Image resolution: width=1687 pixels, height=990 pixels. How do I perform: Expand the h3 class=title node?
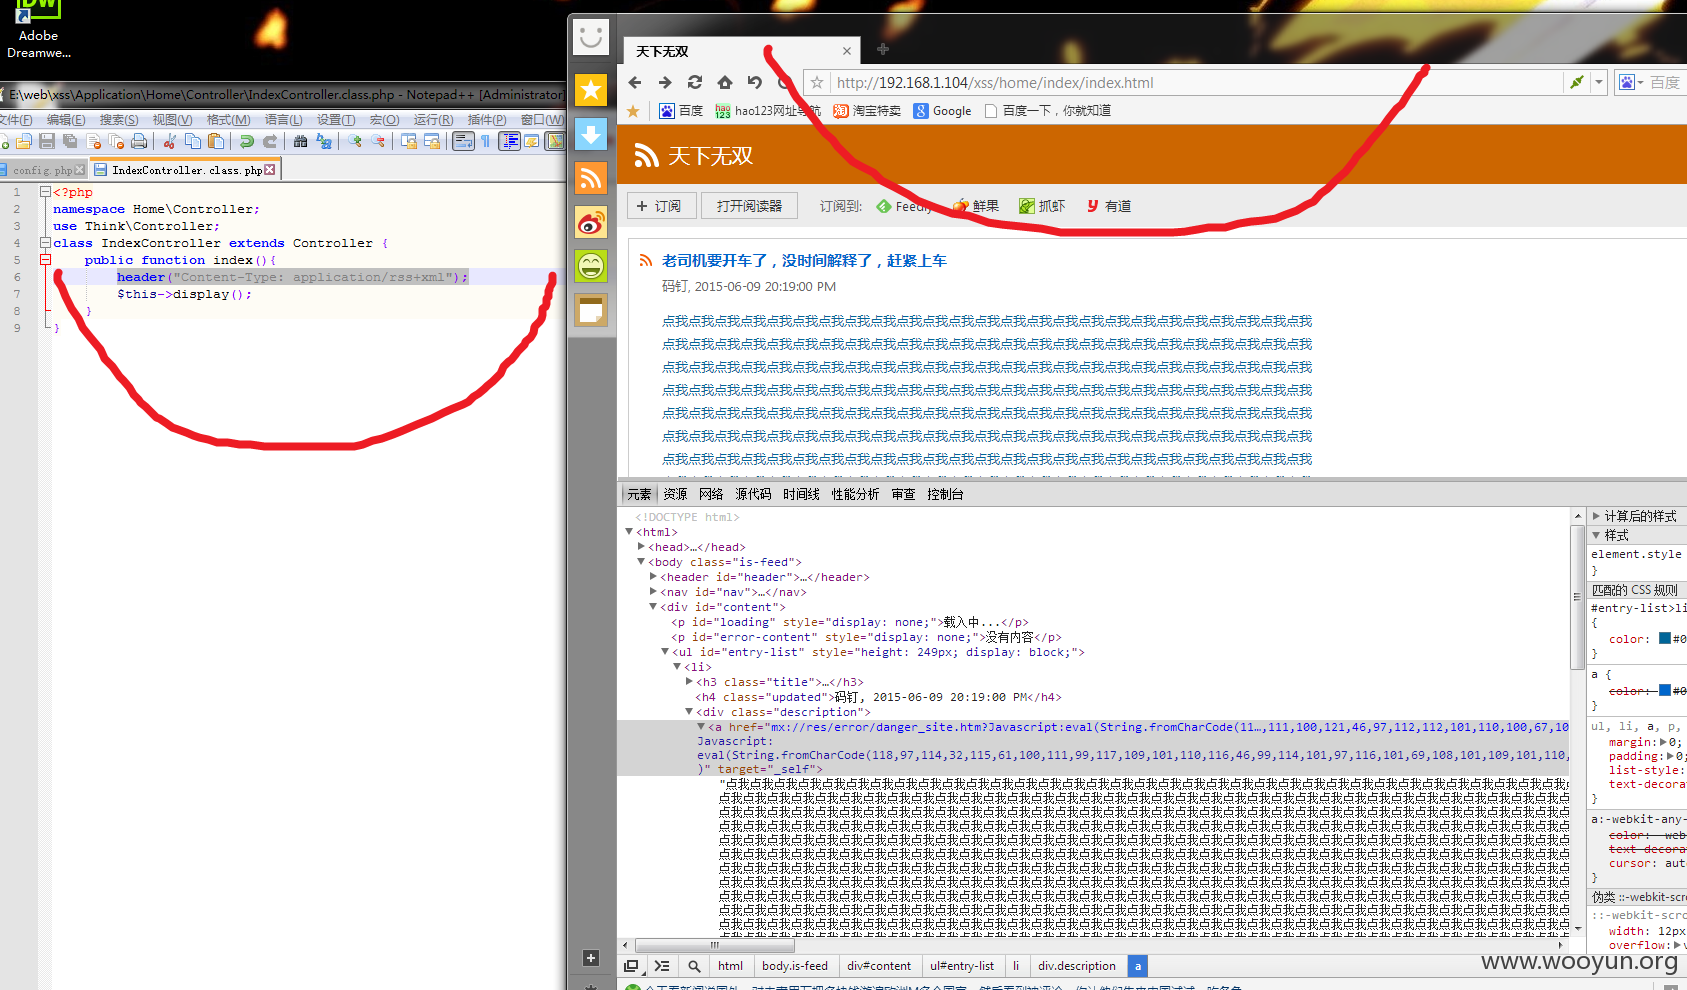[689, 682]
